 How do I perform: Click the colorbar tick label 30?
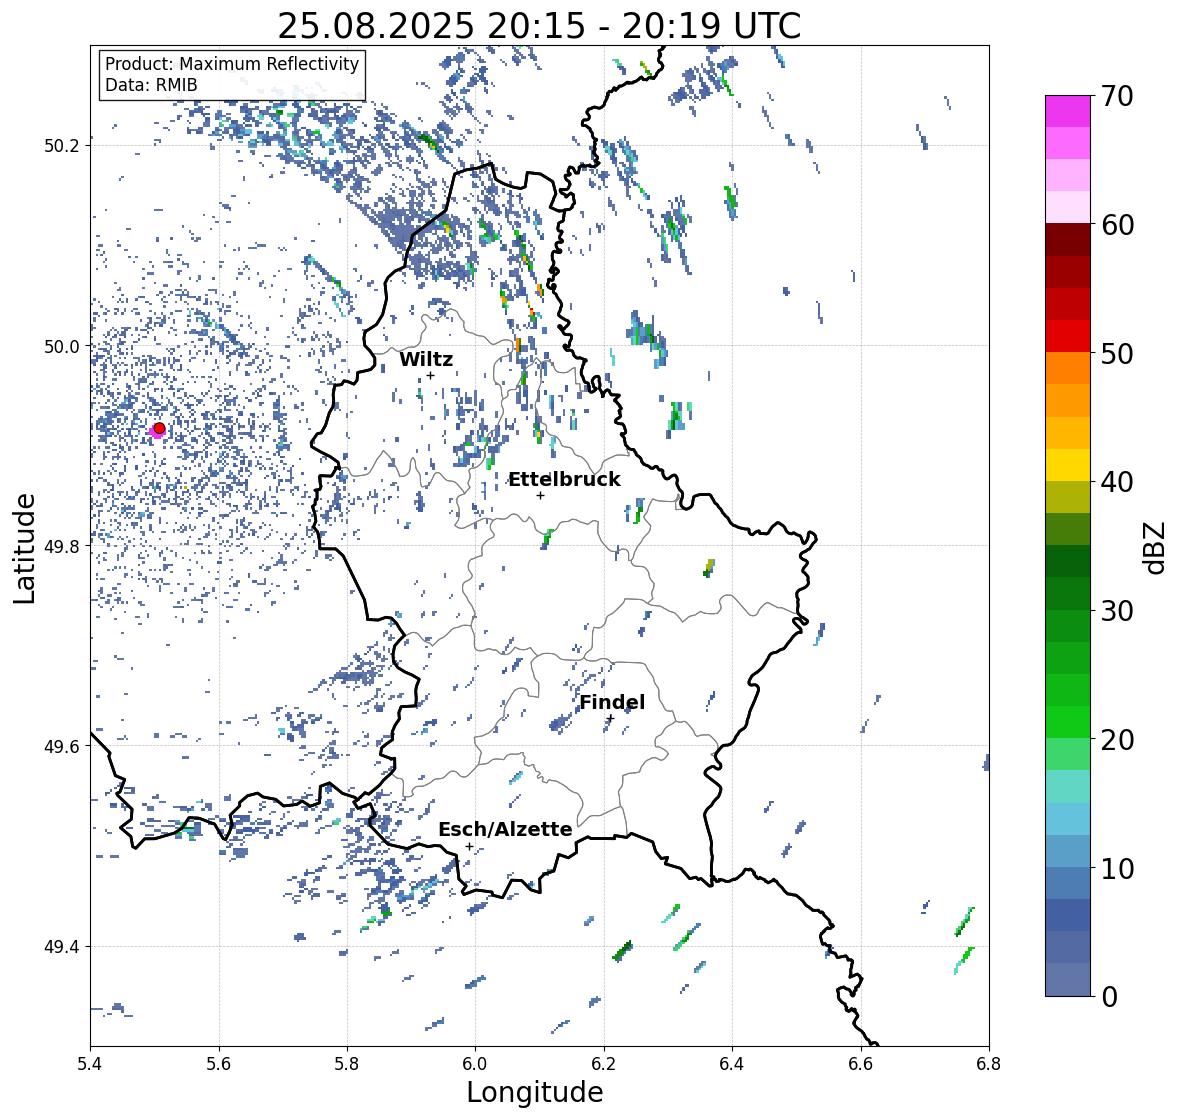tap(1117, 610)
